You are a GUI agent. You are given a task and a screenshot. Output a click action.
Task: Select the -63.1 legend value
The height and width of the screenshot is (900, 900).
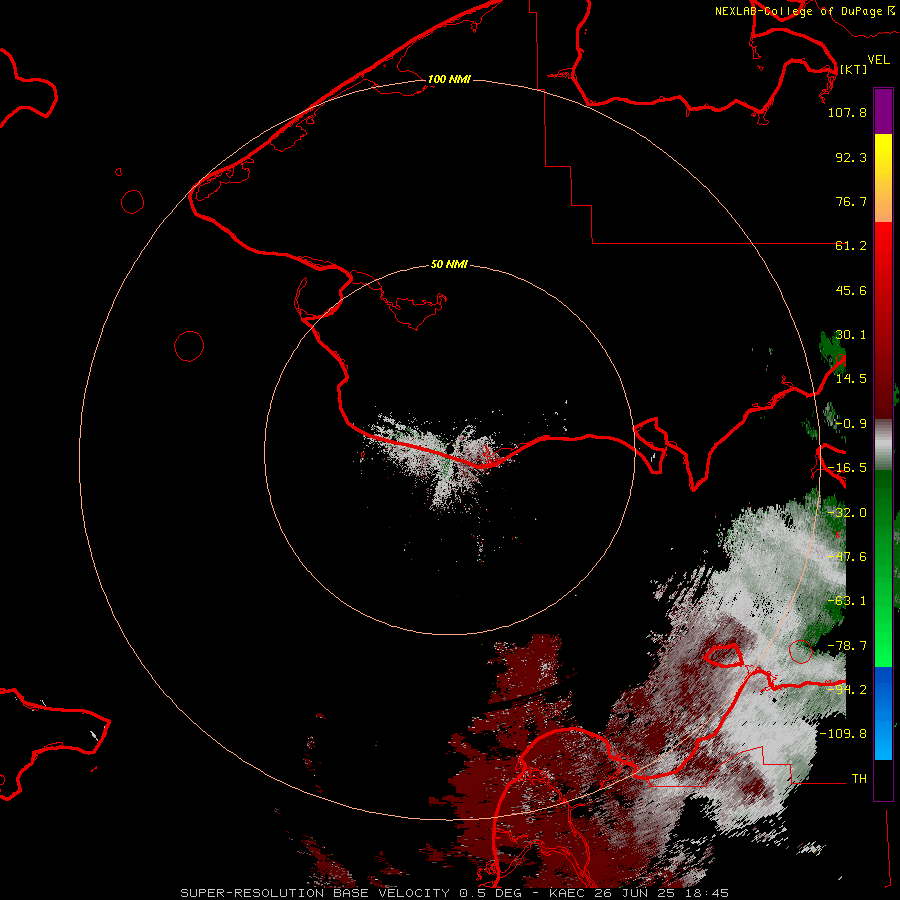point(847,601)
